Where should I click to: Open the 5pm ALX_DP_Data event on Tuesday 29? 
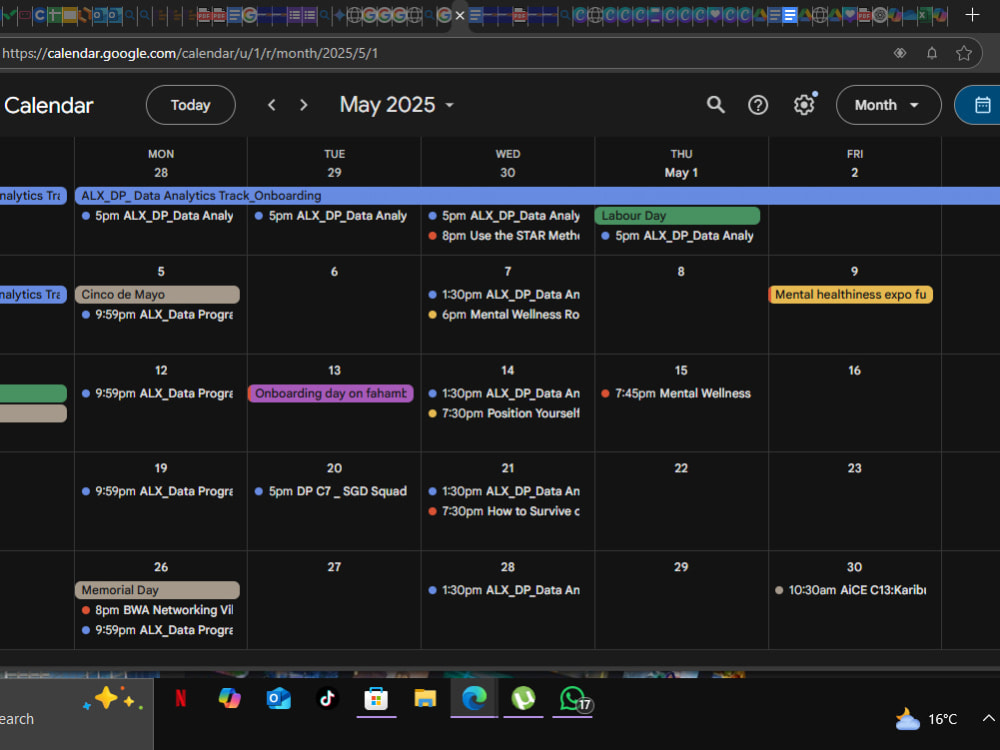tap(330, 216)
